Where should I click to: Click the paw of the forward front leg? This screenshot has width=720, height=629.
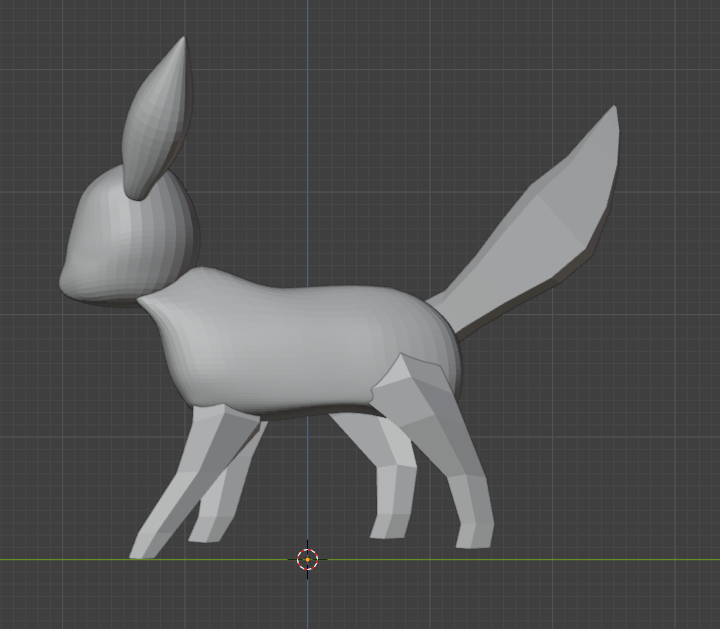(x=145, y=546)
